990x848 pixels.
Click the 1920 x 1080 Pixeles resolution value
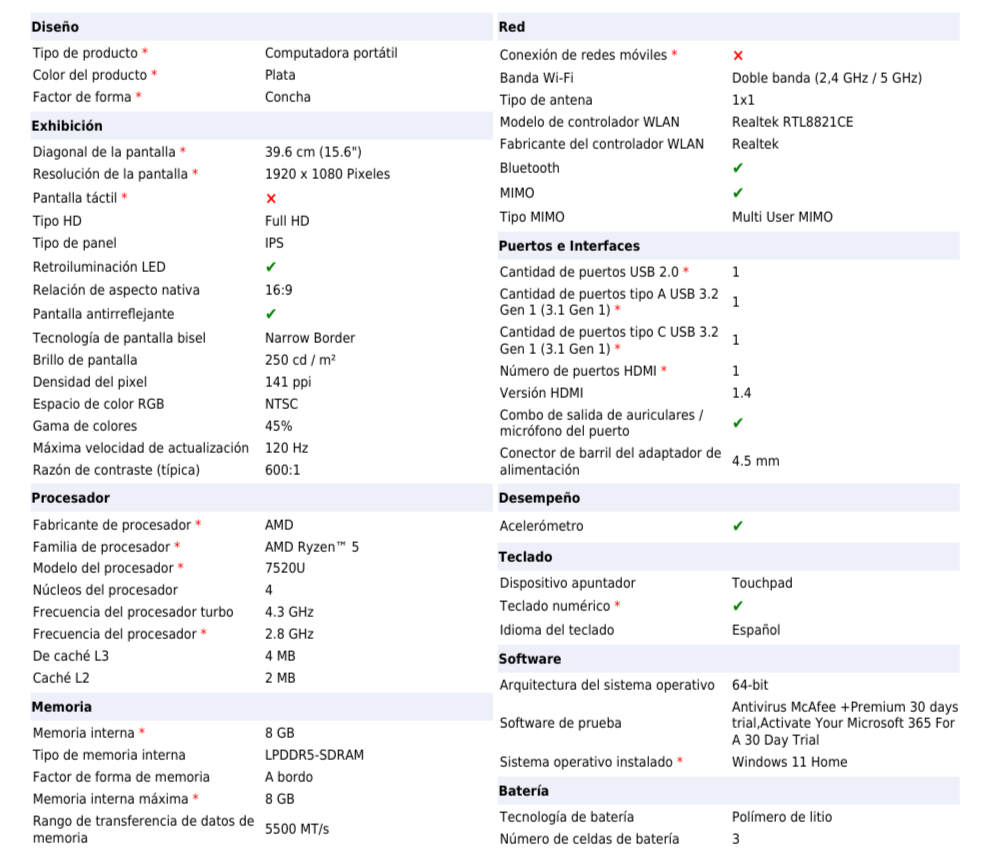(x=327, y=174)
